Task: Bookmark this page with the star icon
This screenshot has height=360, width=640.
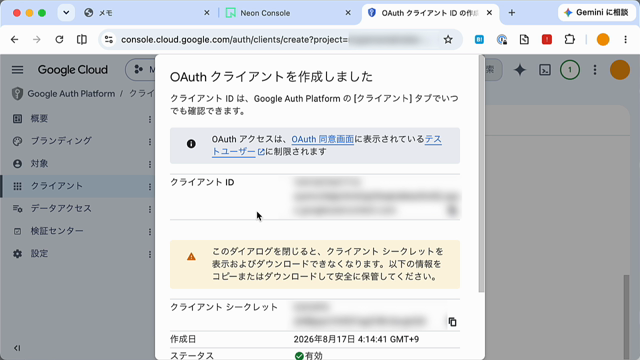Action: coord(448,40)
